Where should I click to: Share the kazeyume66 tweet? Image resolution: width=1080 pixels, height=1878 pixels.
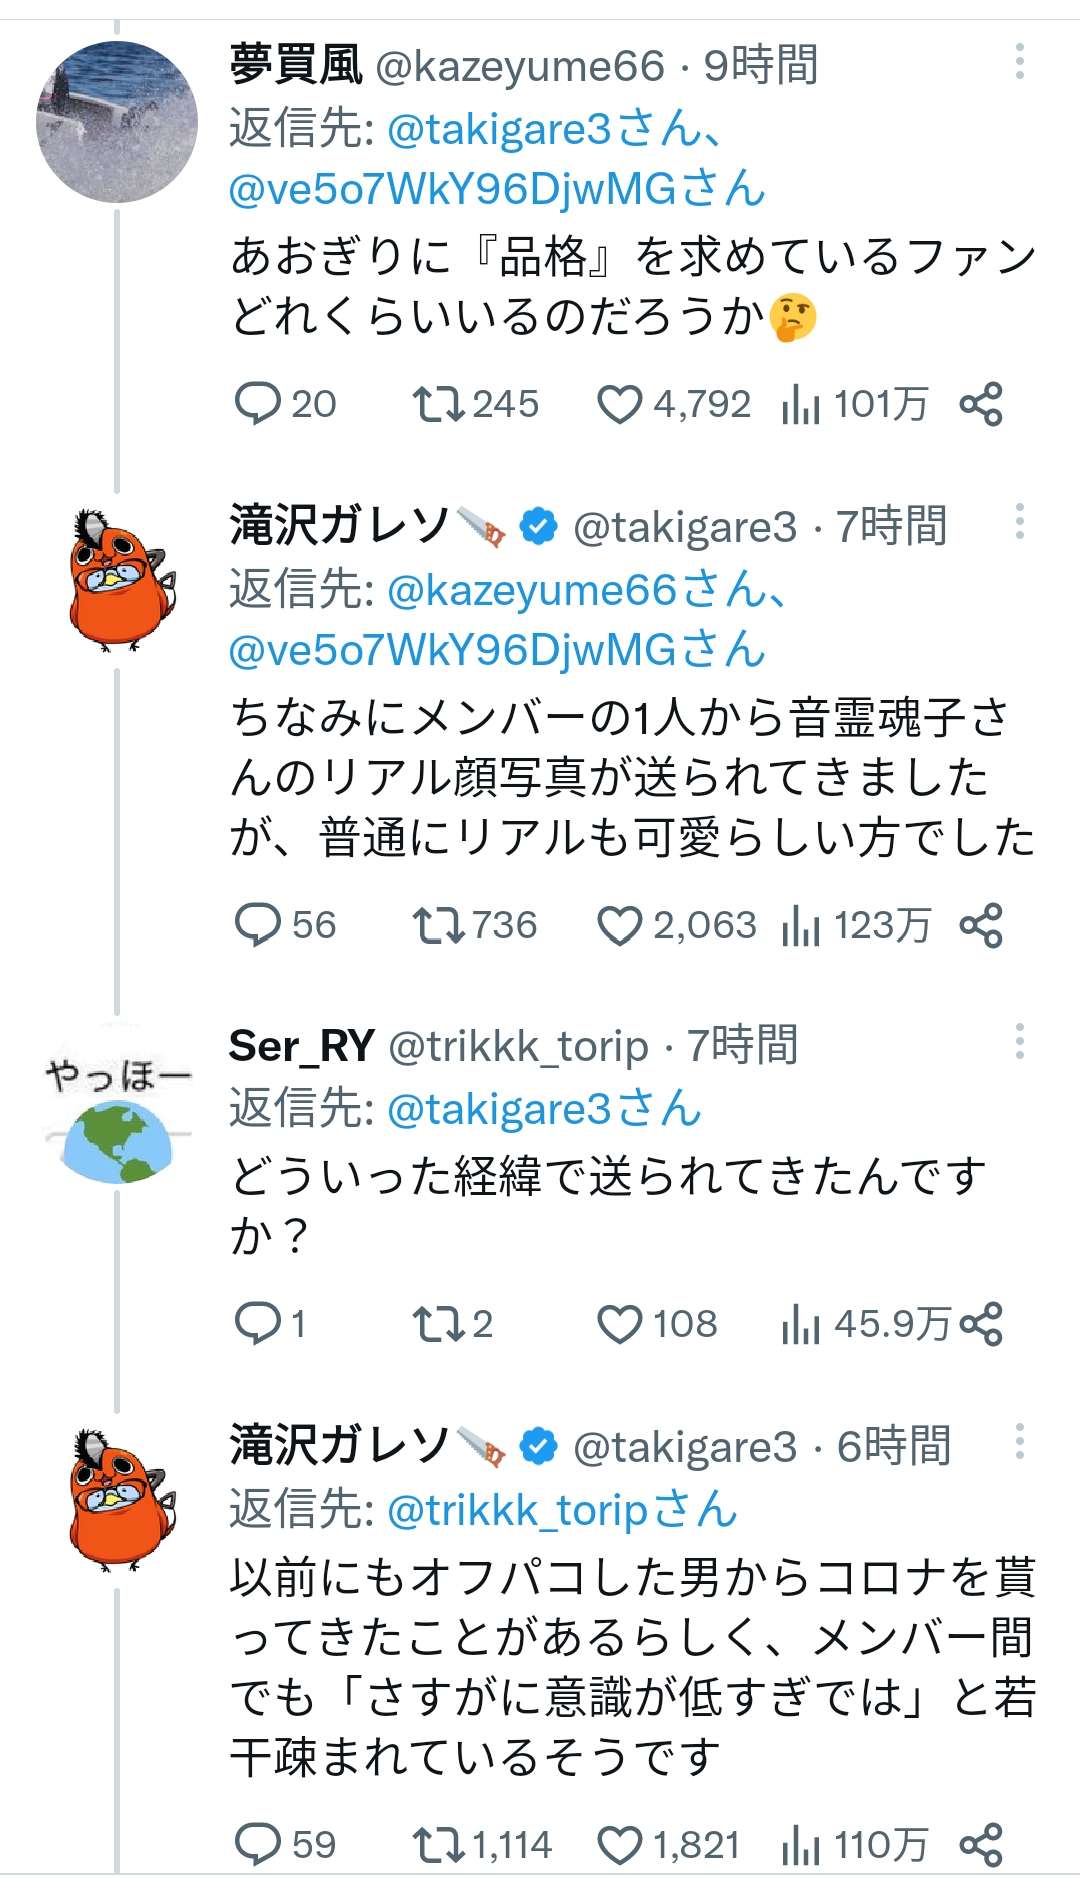[980, 404]
